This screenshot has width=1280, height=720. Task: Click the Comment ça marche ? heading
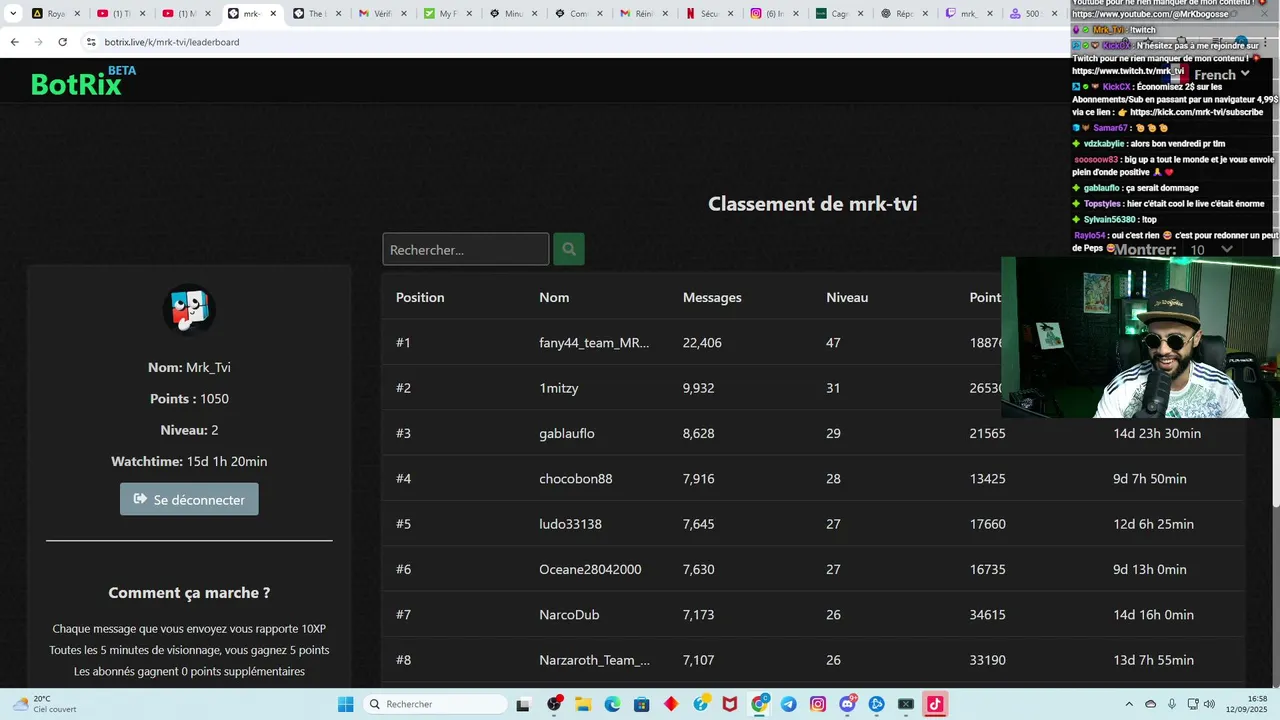tap(189, 592)
